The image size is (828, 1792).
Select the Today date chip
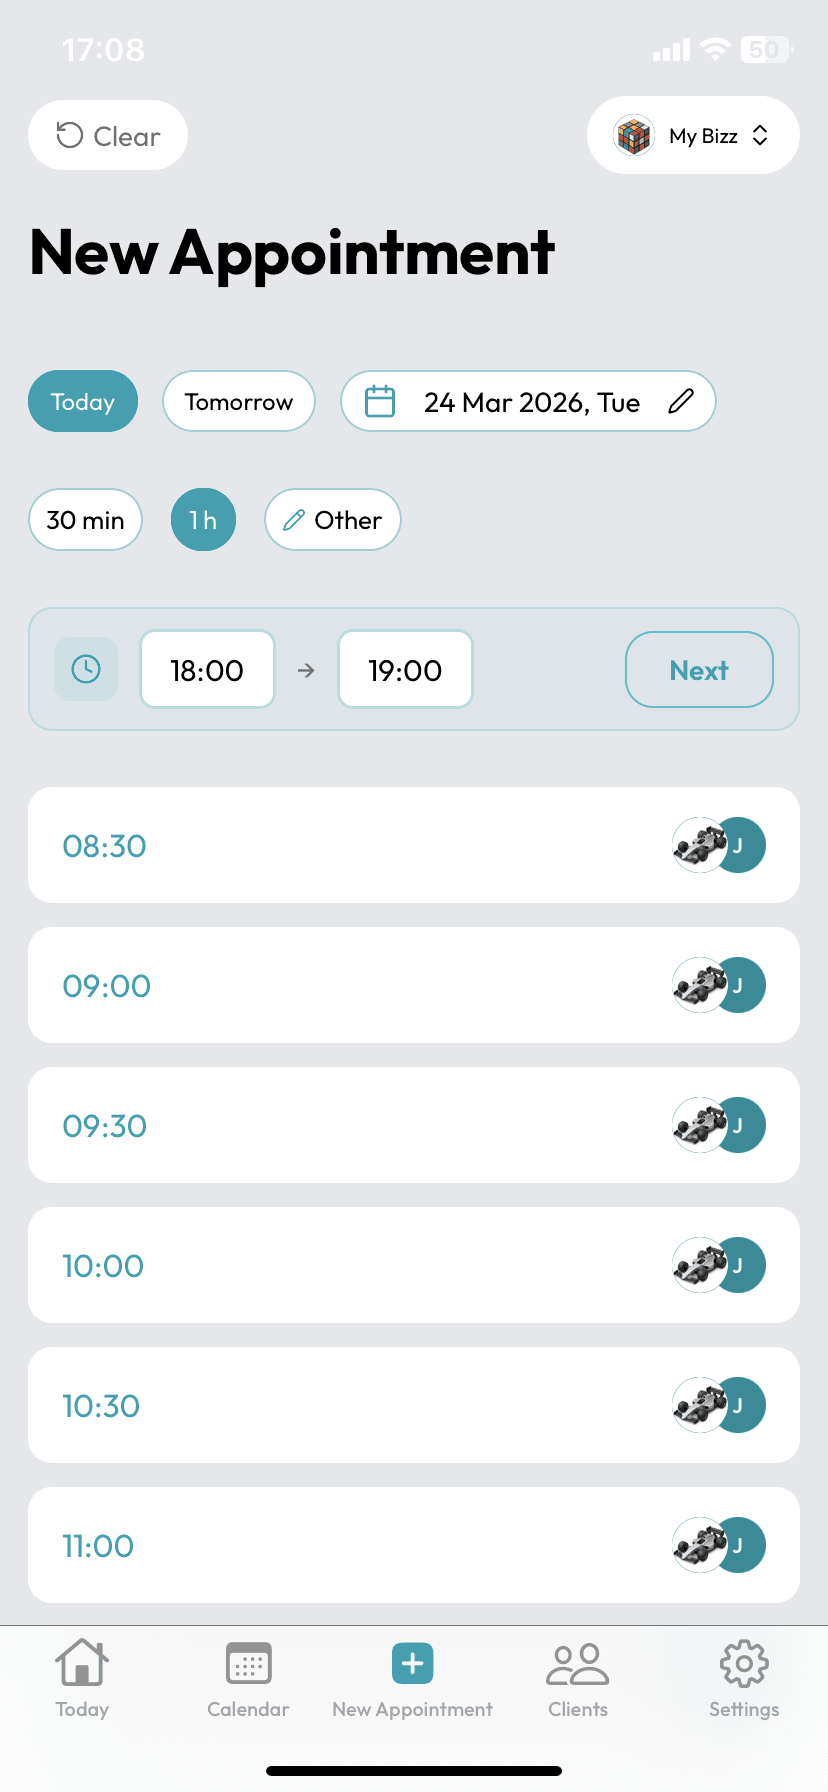coord(83,402)
